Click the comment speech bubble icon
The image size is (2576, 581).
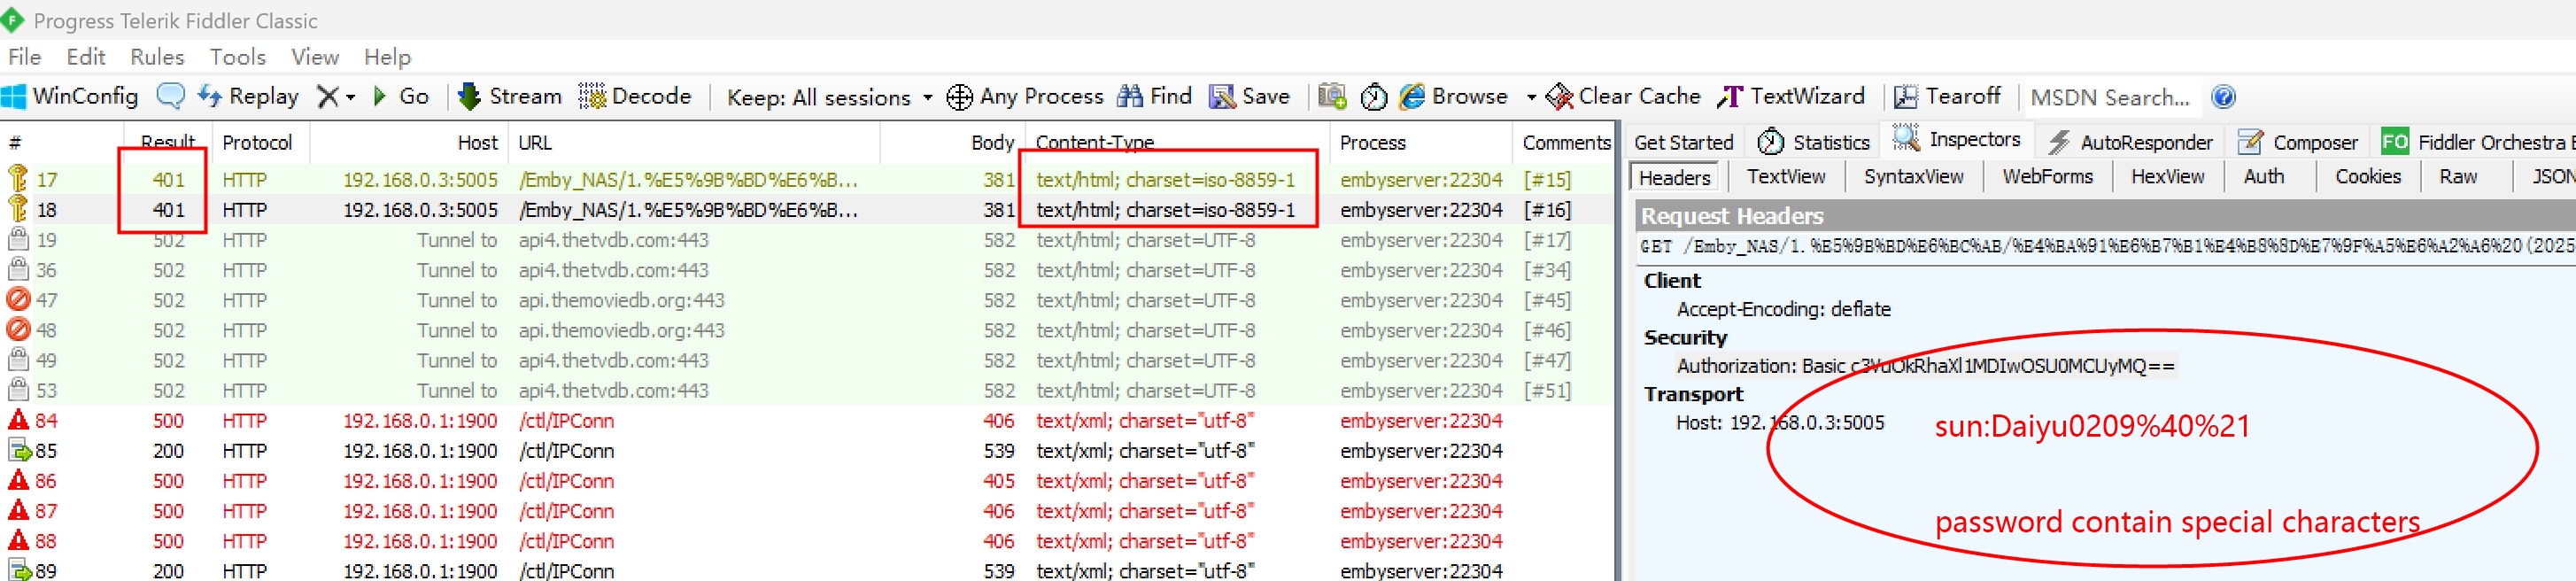(x=171, y=97)
